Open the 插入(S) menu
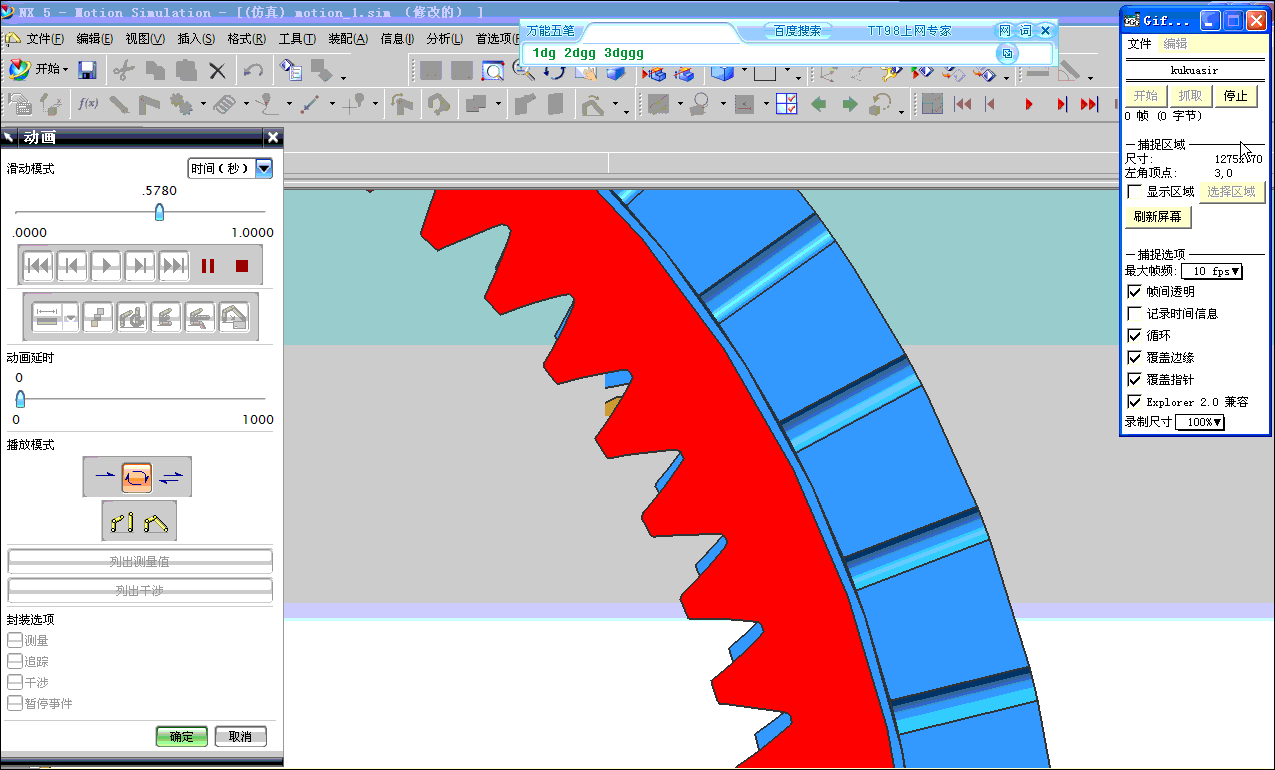 pyautogui.click(x=196, y=39)
